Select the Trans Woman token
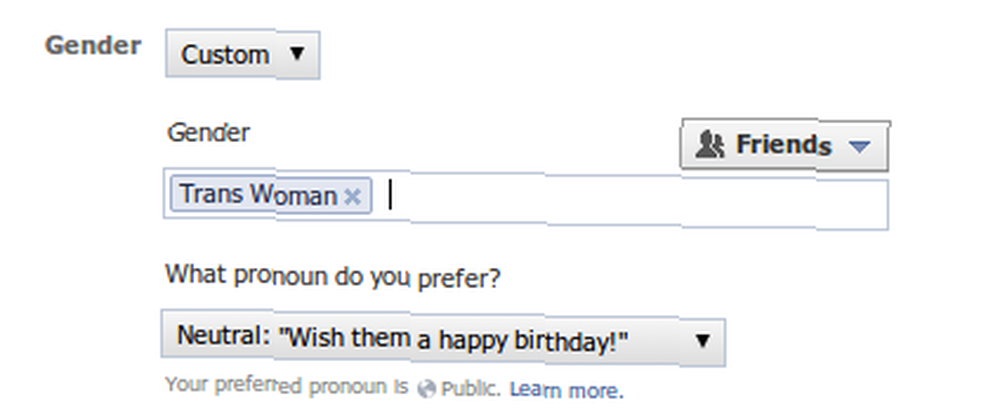Image resolution: width=1000 pixels, height=417 pixels. (x=270, y=195)
